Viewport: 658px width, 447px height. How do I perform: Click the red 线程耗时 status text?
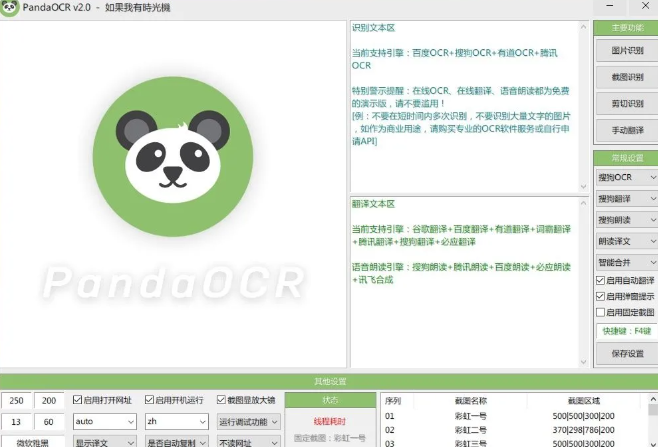(x=329, y=421)
